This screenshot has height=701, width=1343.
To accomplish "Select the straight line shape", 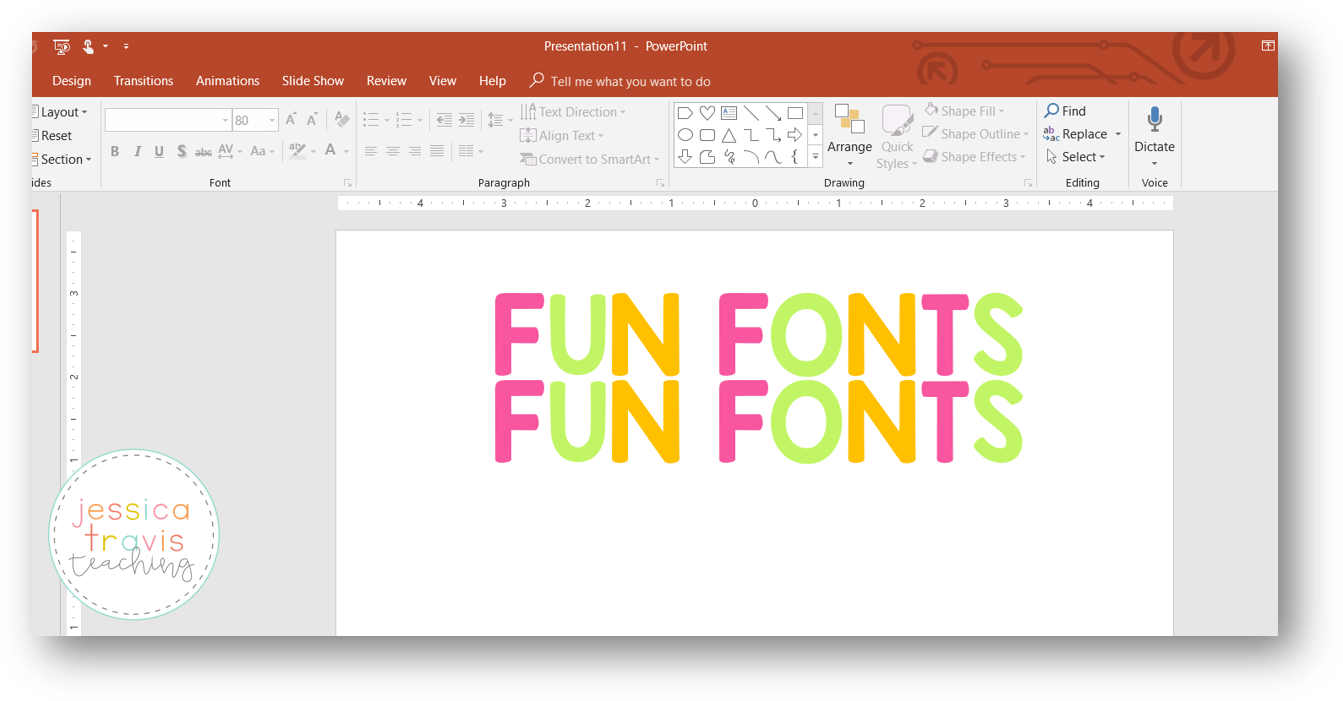I will coord(751,113).
